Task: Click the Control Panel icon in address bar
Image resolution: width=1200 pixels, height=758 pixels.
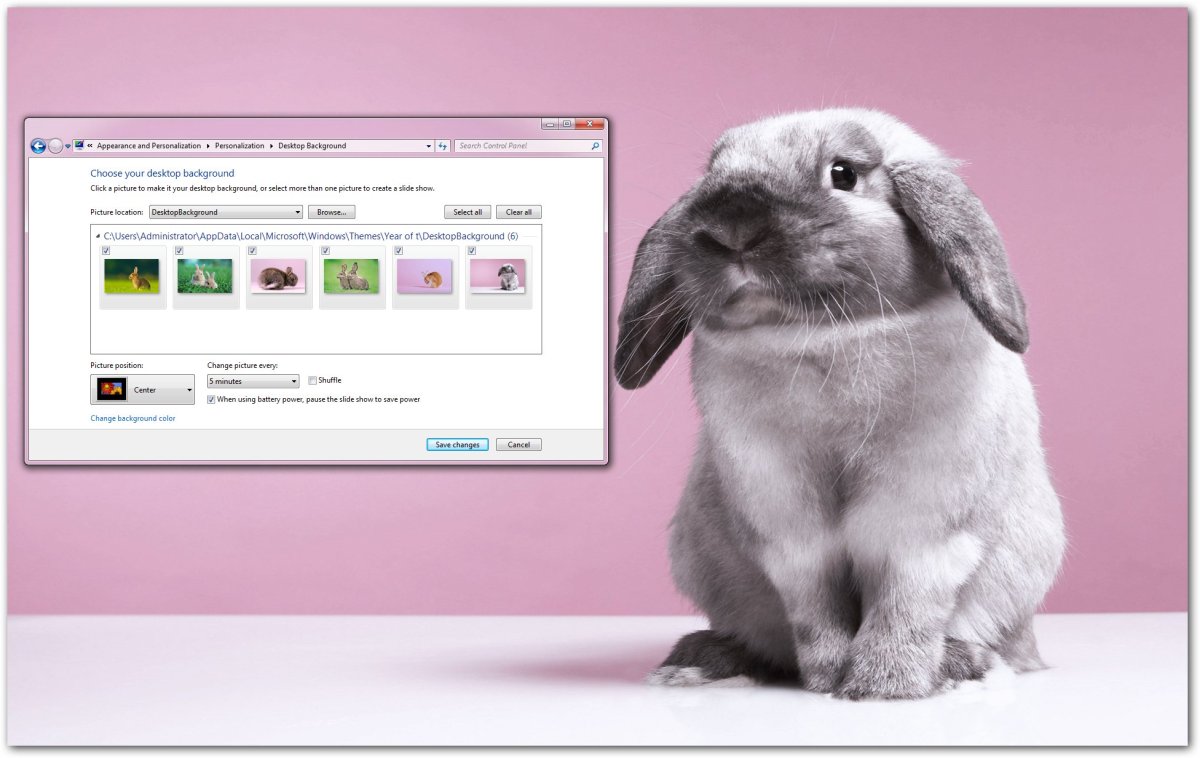Action: click(x=79, y=146)
